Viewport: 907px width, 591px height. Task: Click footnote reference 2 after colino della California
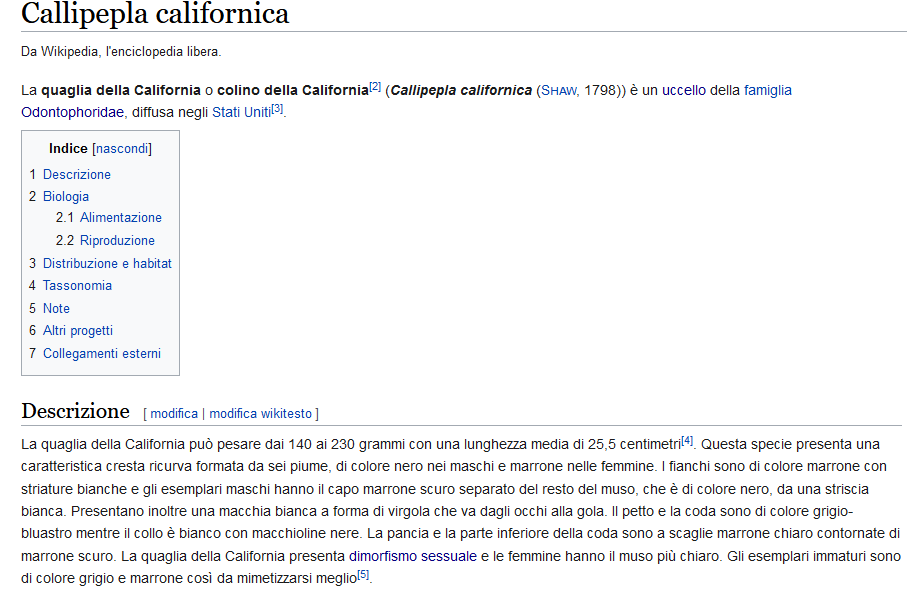coord(375,86)
